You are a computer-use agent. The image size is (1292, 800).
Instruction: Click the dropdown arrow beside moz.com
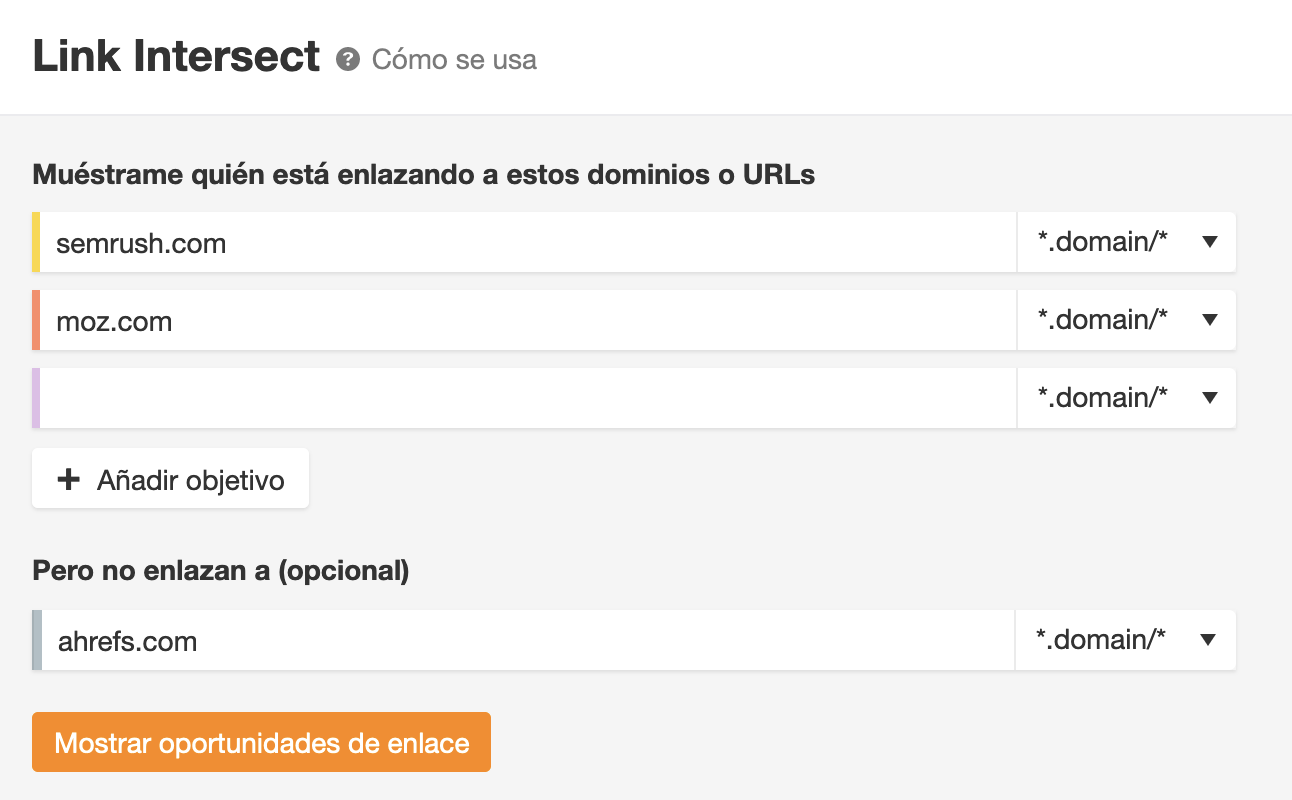(1209, 320)
